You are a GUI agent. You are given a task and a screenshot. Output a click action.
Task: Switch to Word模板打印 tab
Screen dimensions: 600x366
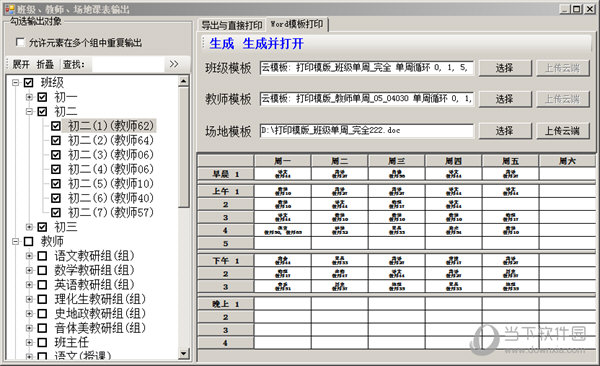click(x=297, y=24)
